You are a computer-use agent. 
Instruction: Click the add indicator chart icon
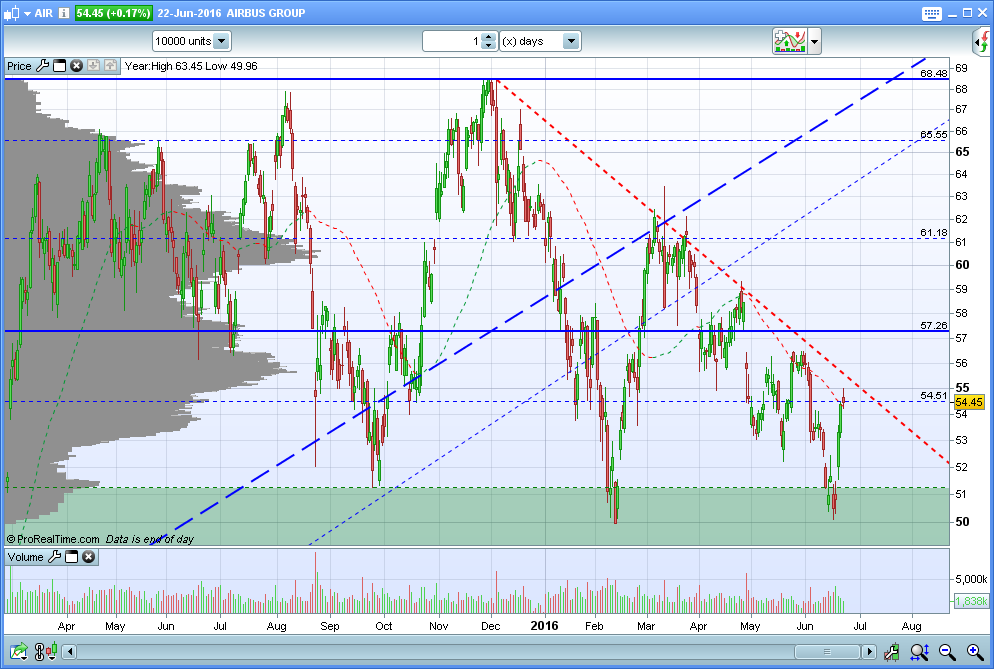click(x=789, y=41)
